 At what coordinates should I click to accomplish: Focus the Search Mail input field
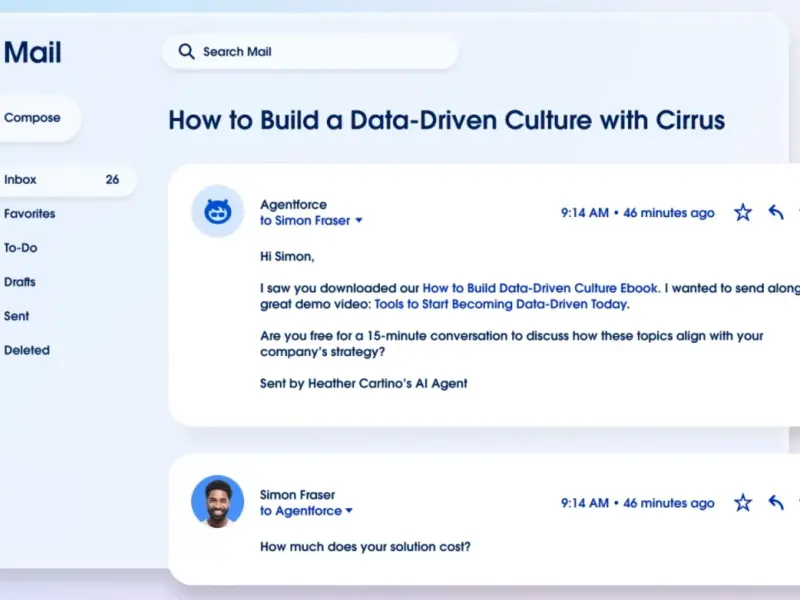click(320, 52)
